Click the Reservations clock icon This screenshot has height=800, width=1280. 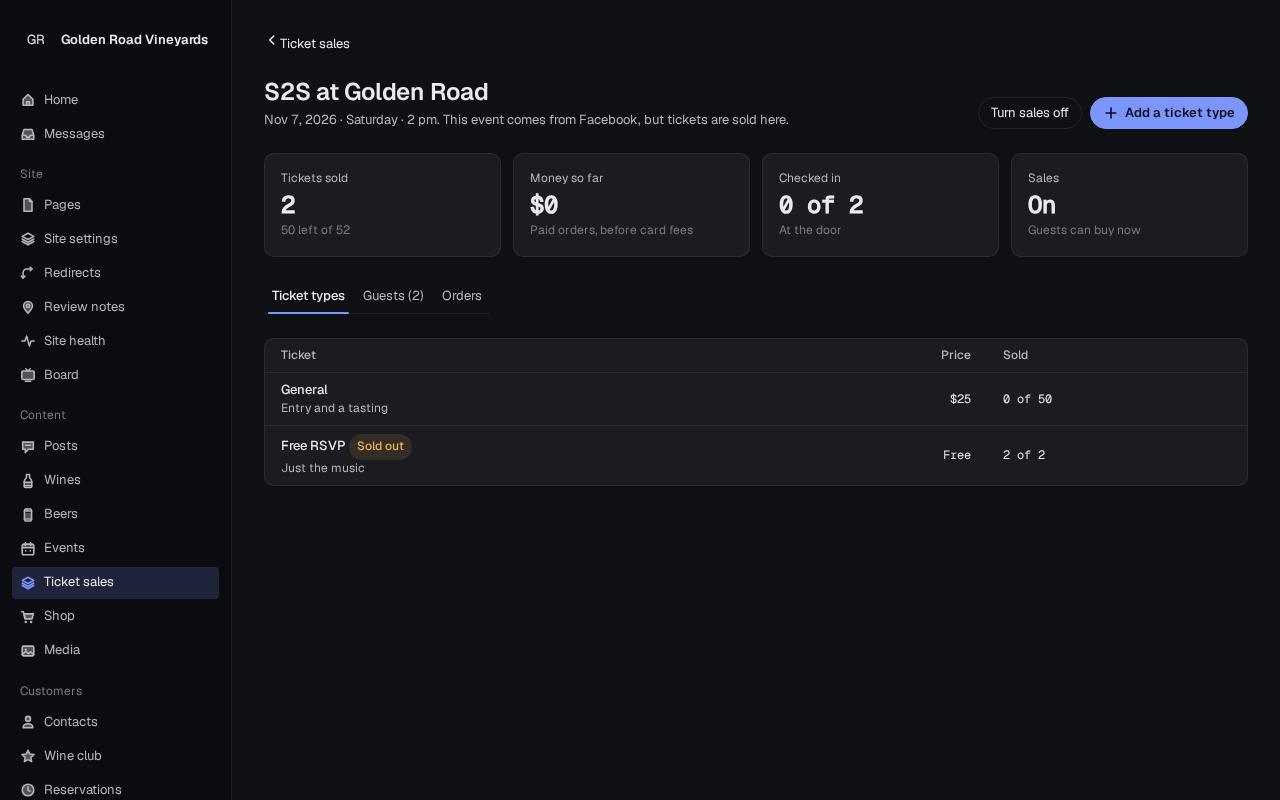click(x=28, y=790)
